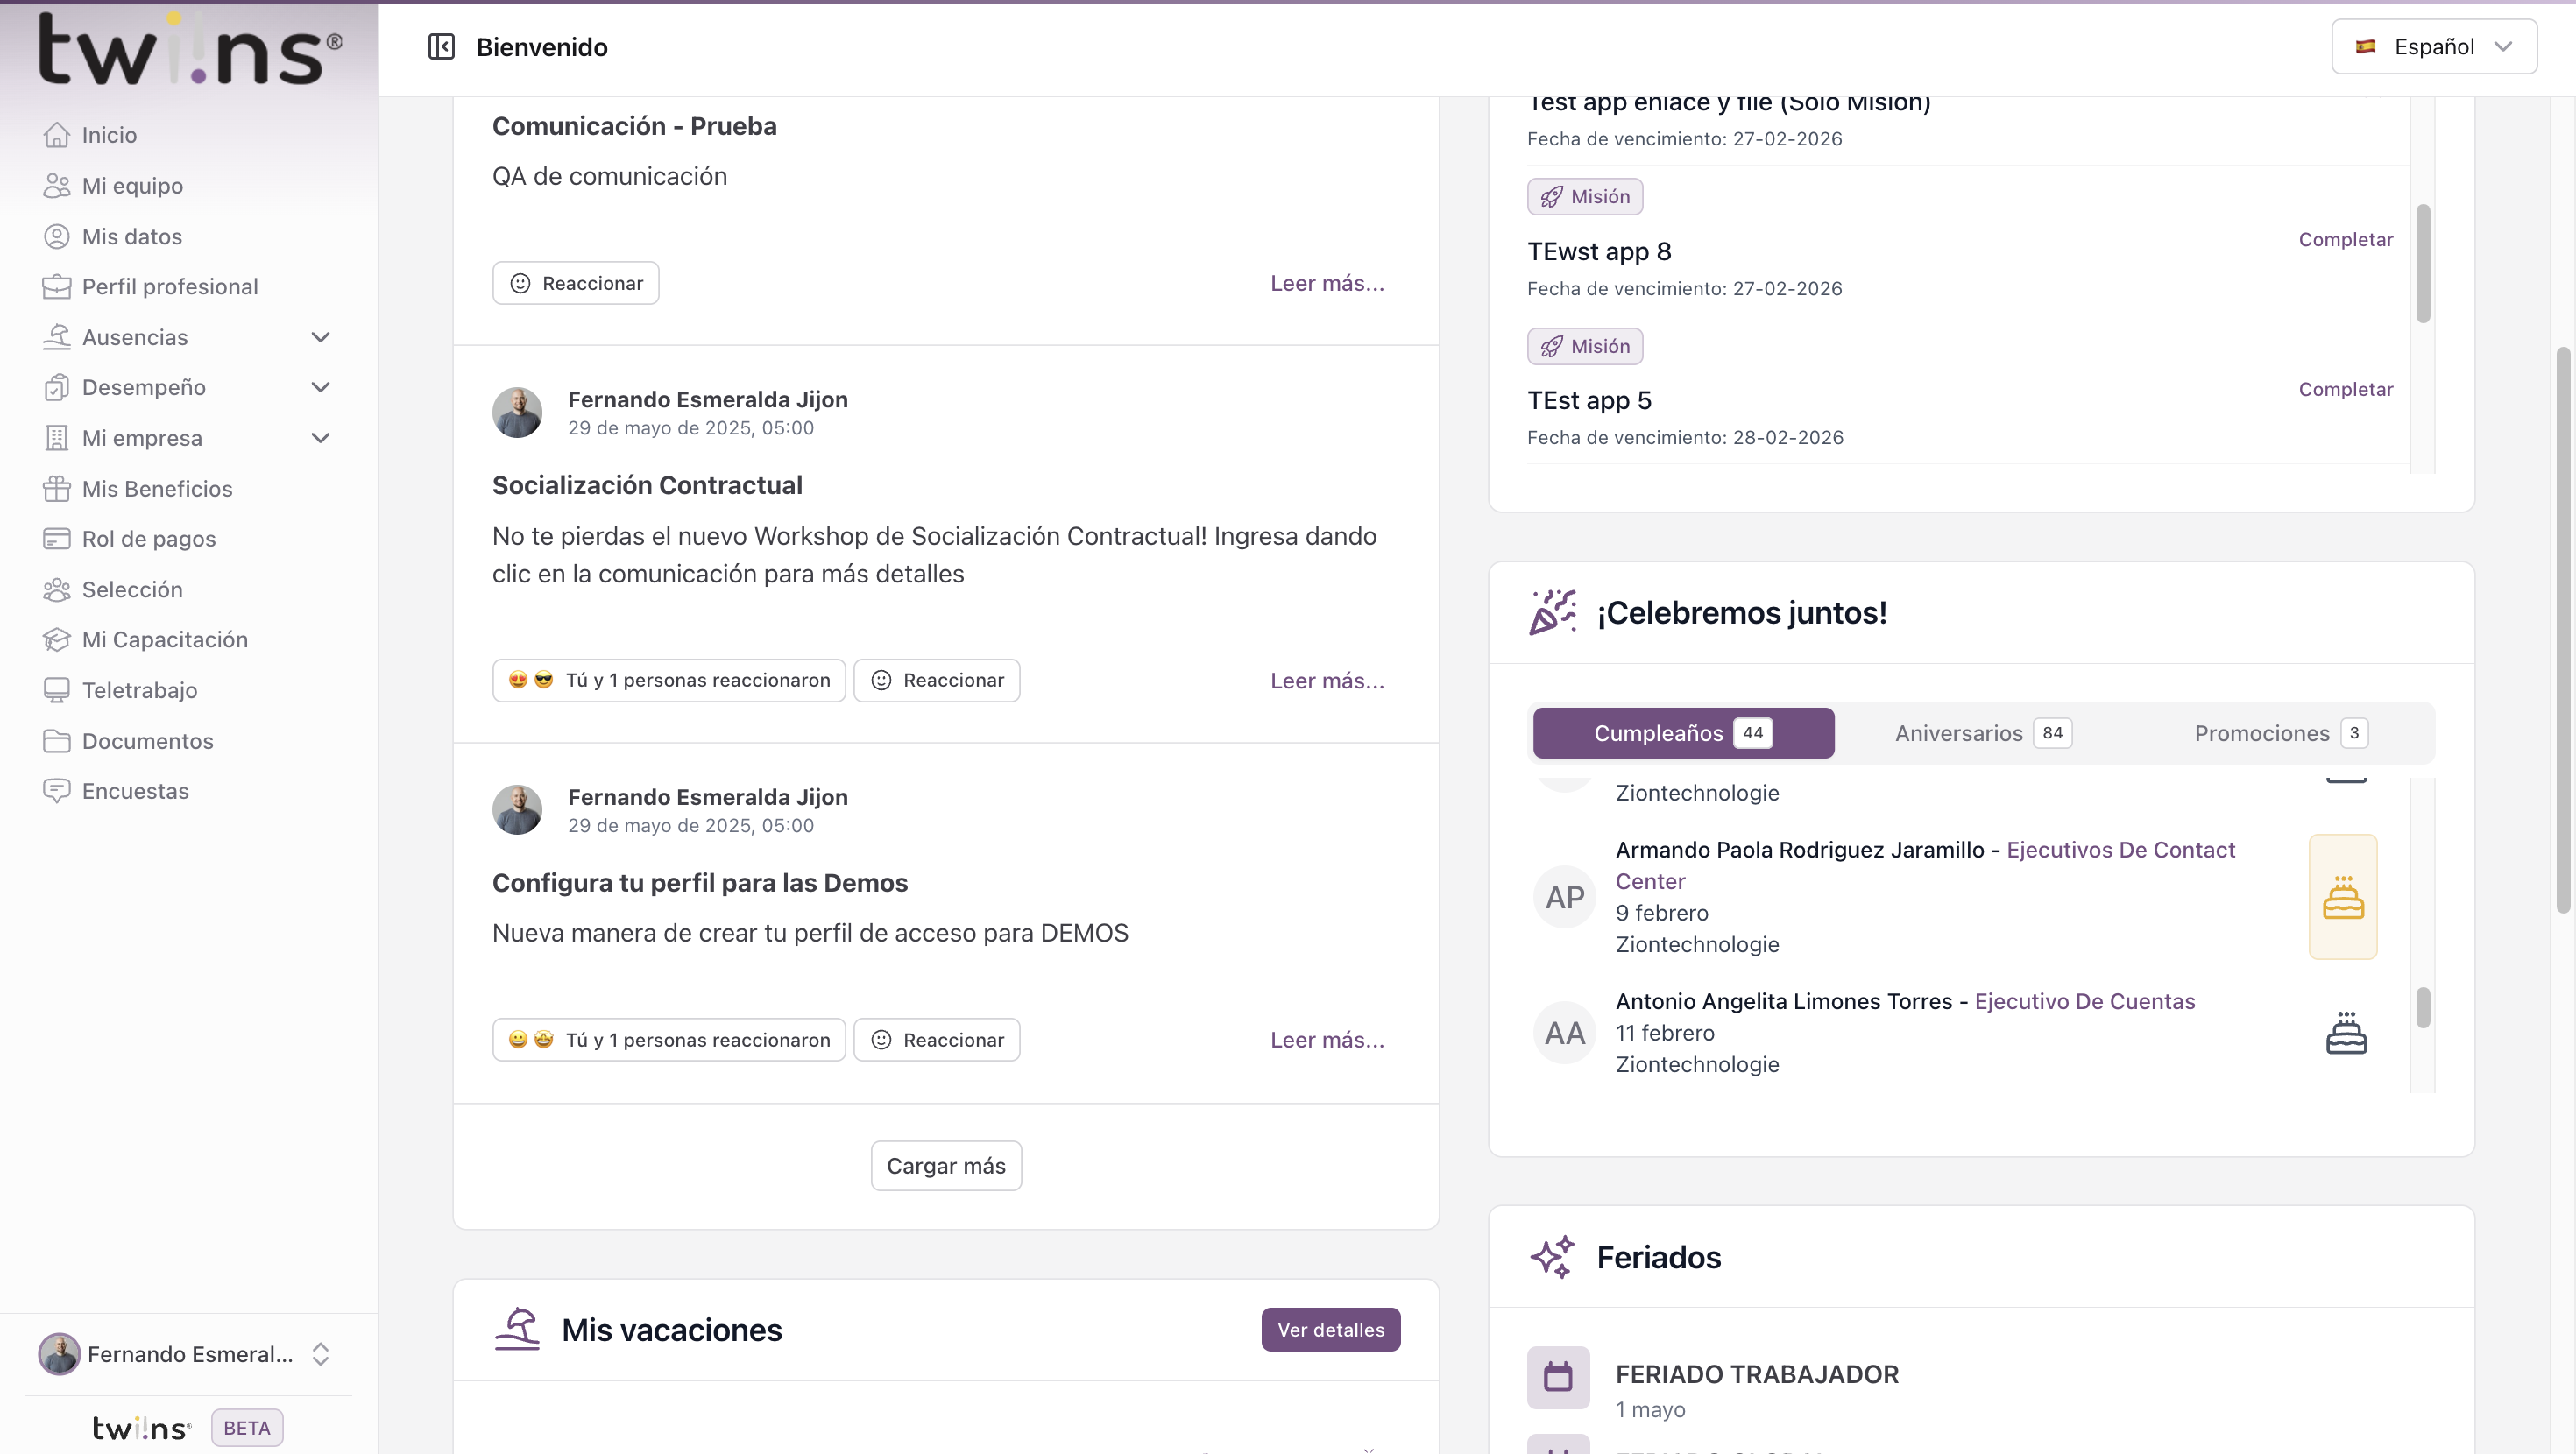Image resolution: width=2576 pixels, height=1454 pixels.
Task: Toggle reactions on Socialización Contractual post
Action: coord(668,681)
